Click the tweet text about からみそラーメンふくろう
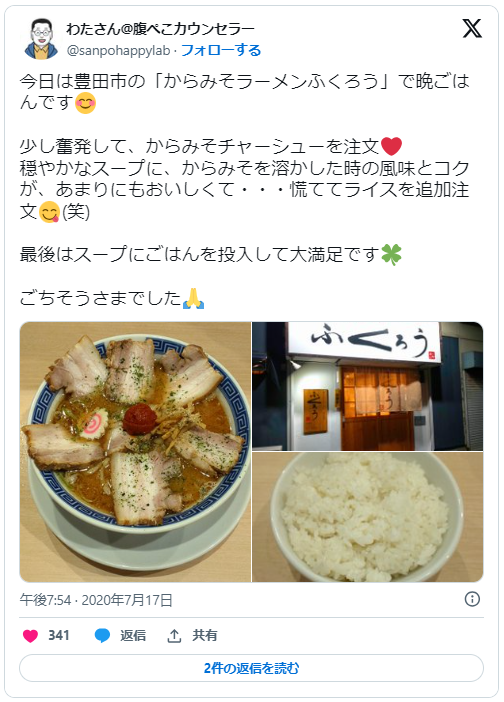This screenshot has width=504, height=702. click(x=245, y=92)
